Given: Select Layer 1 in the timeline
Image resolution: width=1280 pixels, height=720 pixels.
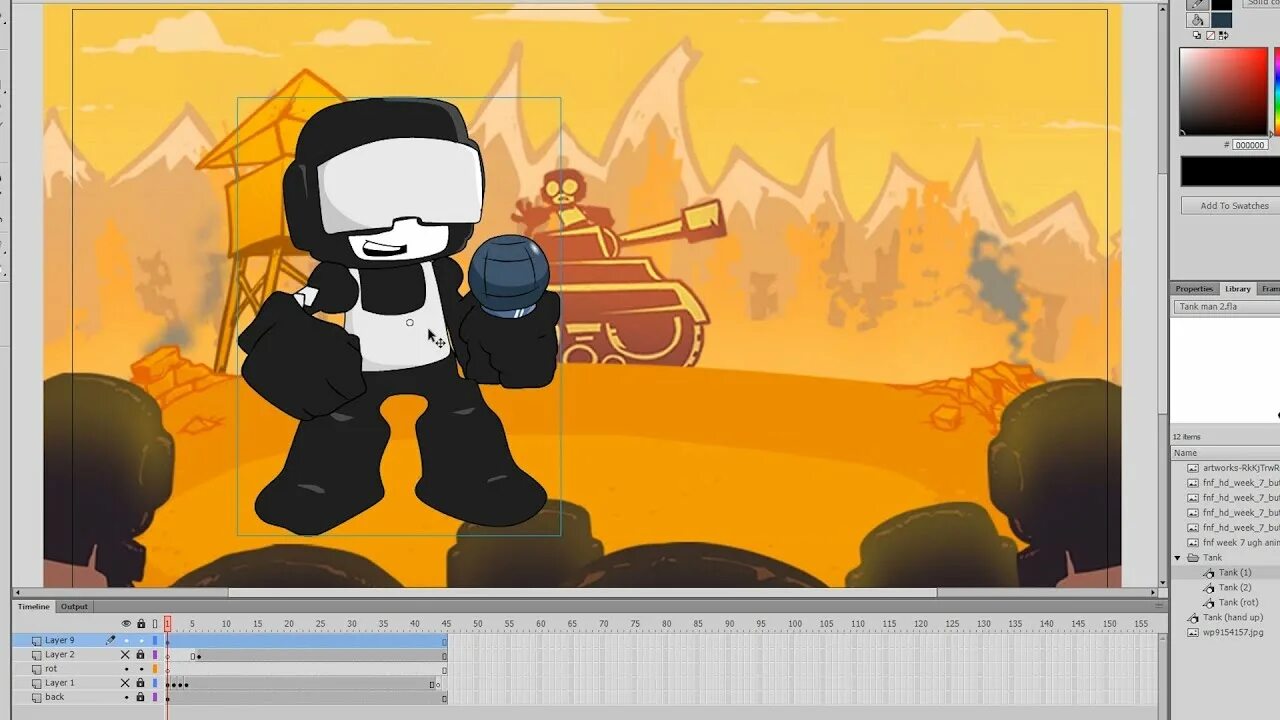Looking at the screenshot, I should [59, 683].
